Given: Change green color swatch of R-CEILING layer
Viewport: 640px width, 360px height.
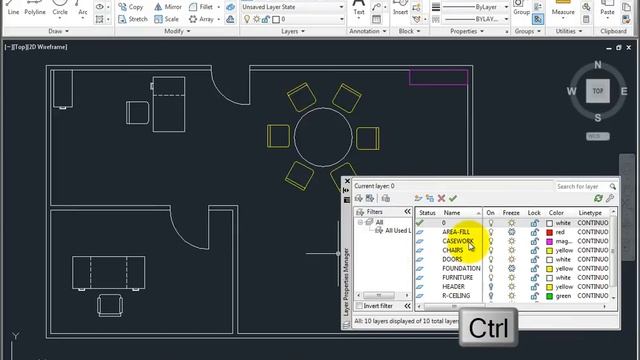Looking at the screenshot, I should tap(549, 296).
